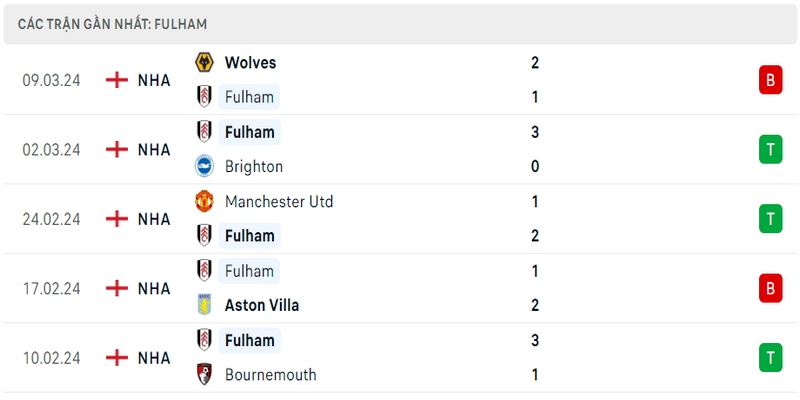Click the Wolves club crest icon

(x=205, y=62)
